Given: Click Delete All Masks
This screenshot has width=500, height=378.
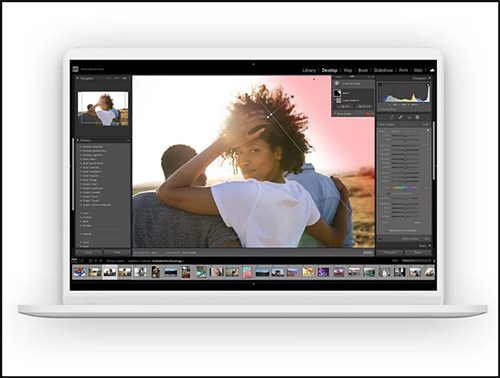Looking at the screenshot, I should (x=410, y=239).
